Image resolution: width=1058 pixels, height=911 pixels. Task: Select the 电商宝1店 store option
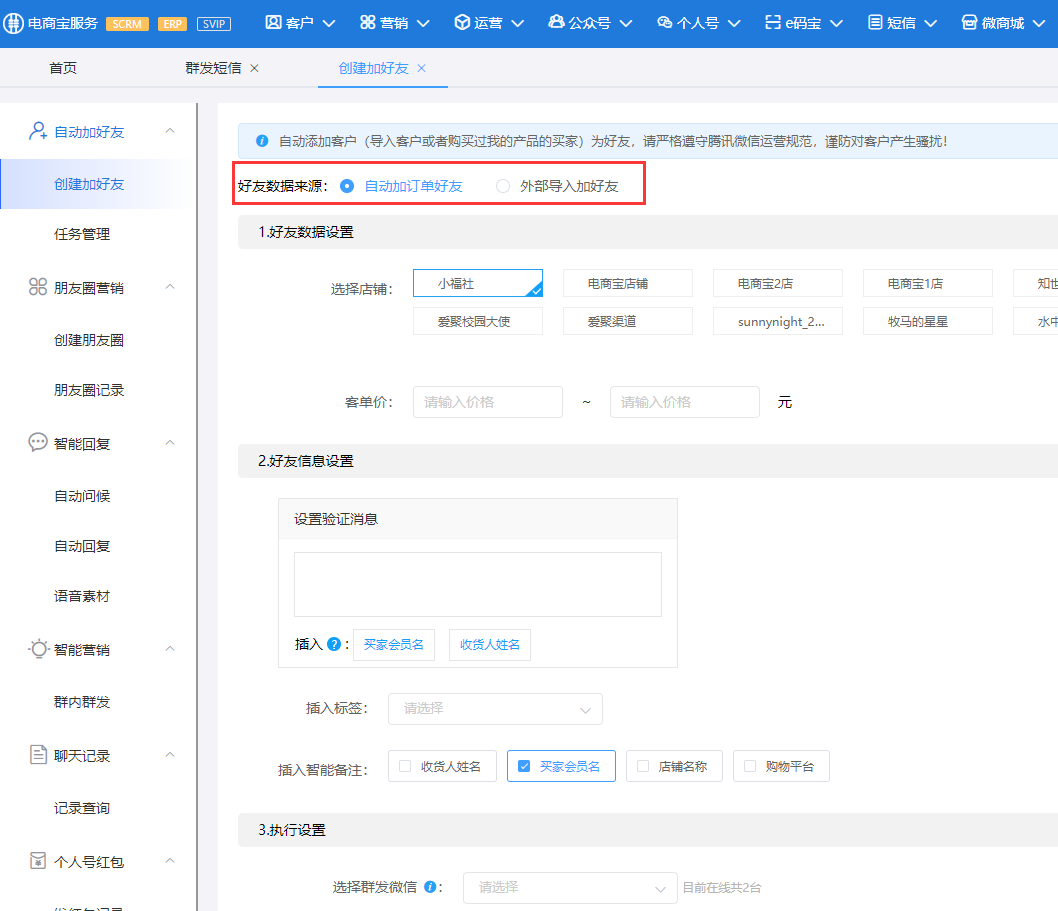[928, 283]
